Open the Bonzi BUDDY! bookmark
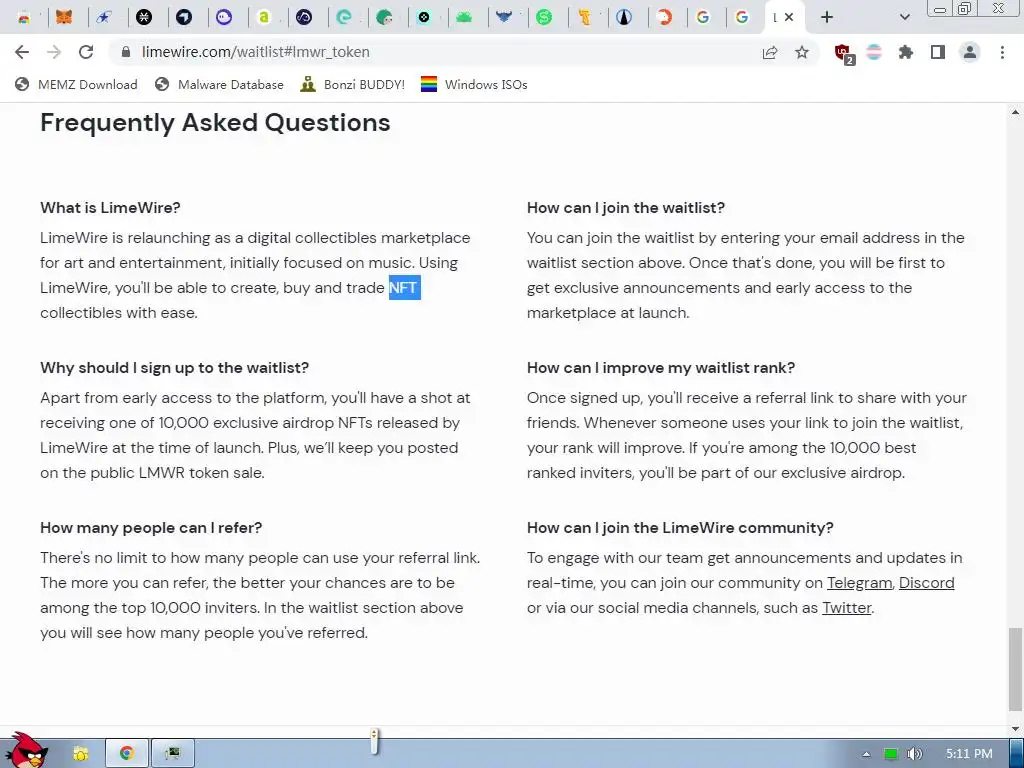Viewport: 1024px width, 768px height. pyautogui.click(x=353, y=84)
